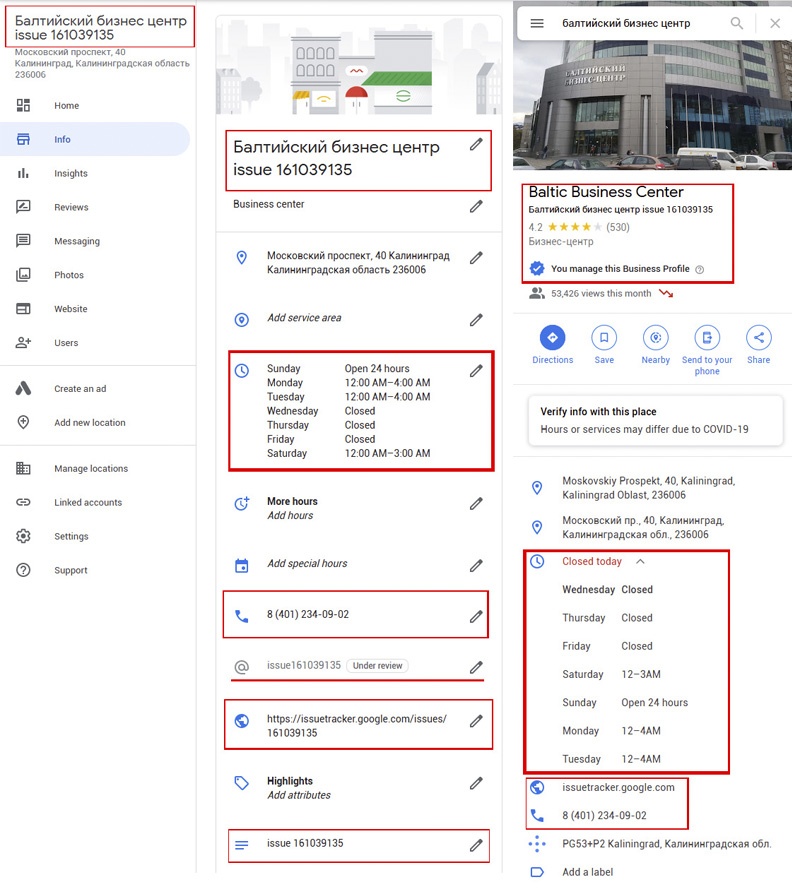Click phone number 8 (401) 234-09-02 in Maps
This screenshot has height=894, width=792.
pos(604,815)
